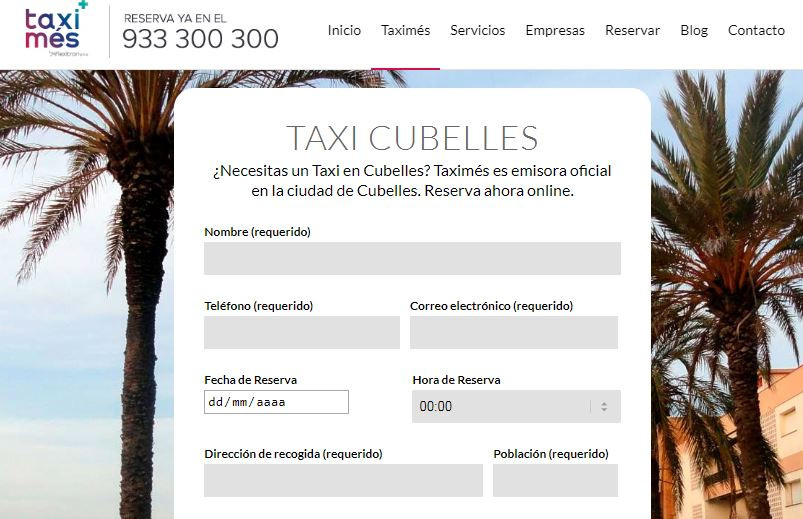This screenshot has width=803, height=519.
Task: Open the Contacto page
Action: 756,31
